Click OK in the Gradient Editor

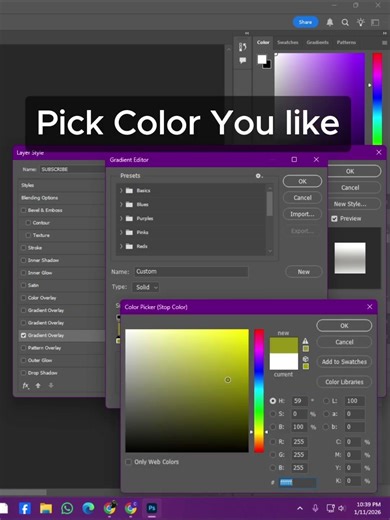(302, 181)
